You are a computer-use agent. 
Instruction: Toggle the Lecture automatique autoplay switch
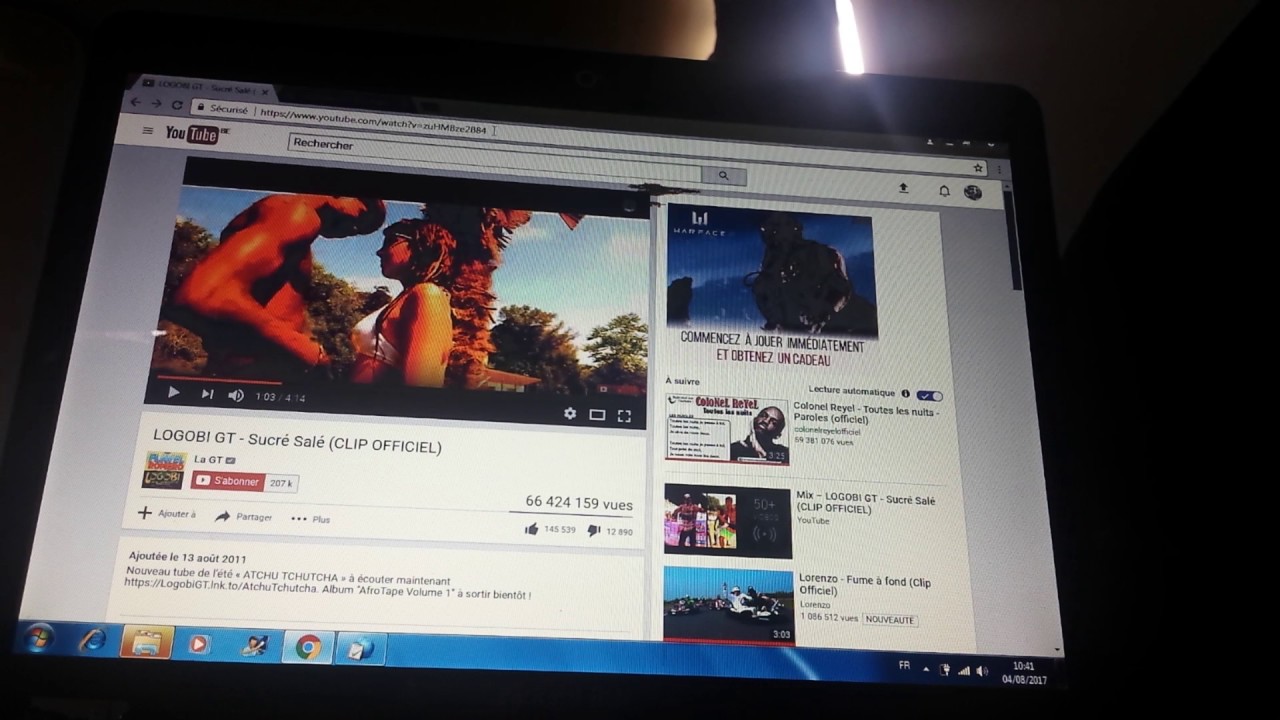[929, 396]
